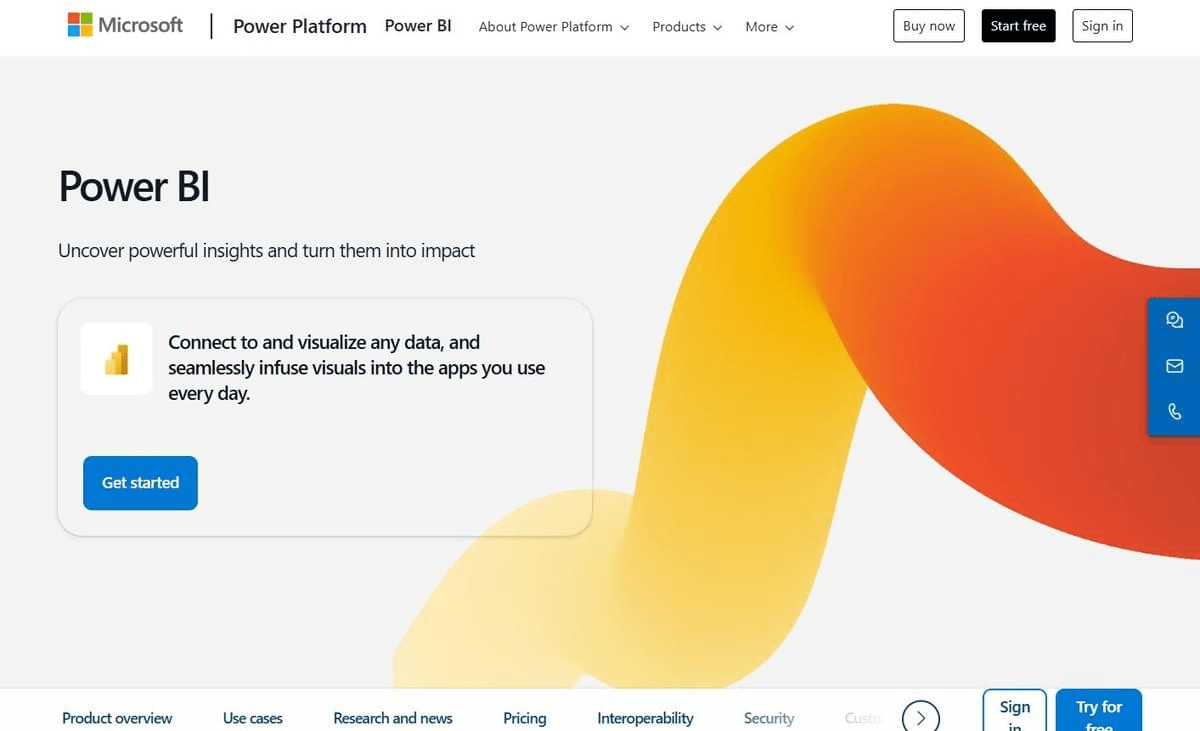Image resolution: width=1200 pixels, height=731 pixels.
Task: Open the Security tab
Action: coord(769,718)
